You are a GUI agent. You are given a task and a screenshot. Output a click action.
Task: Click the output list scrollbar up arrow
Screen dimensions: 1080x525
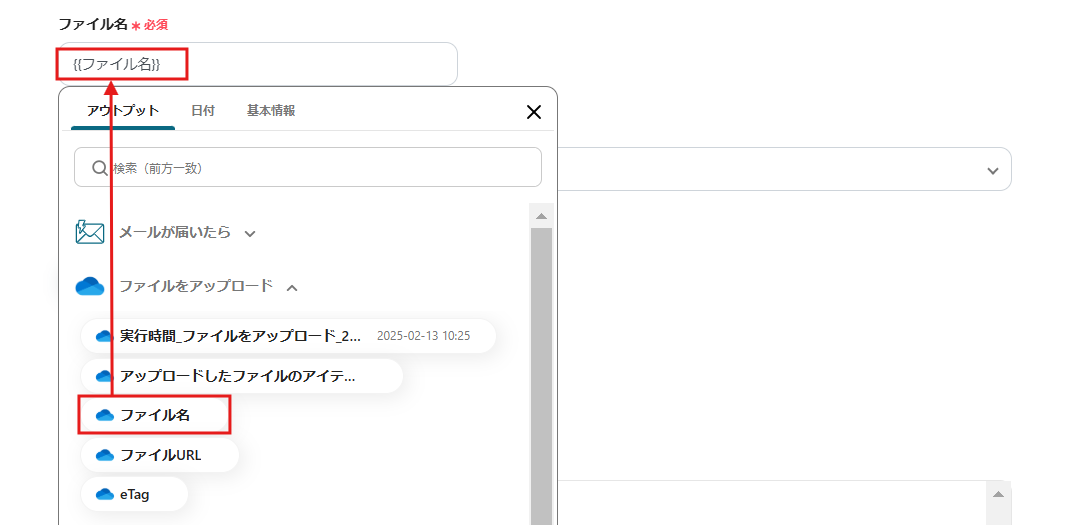click(541, 216)
